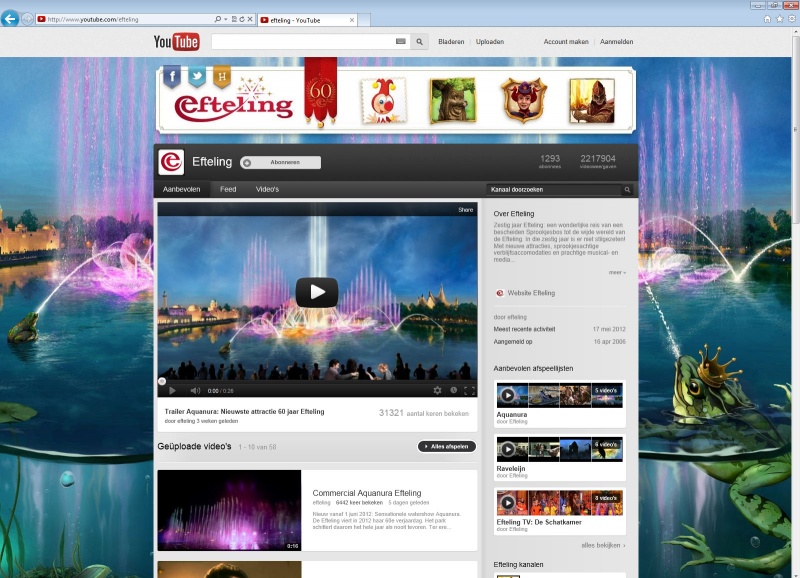The height and width of the screenshot is (578, 800).
Task: Open the Raveleijn playlist thumbnail
Action: pos(560,449)
